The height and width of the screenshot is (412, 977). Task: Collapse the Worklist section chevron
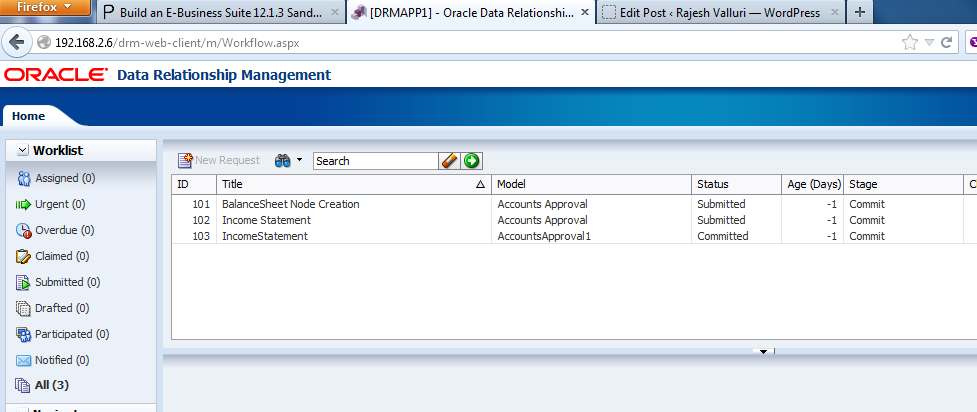(x=22, y=150)
